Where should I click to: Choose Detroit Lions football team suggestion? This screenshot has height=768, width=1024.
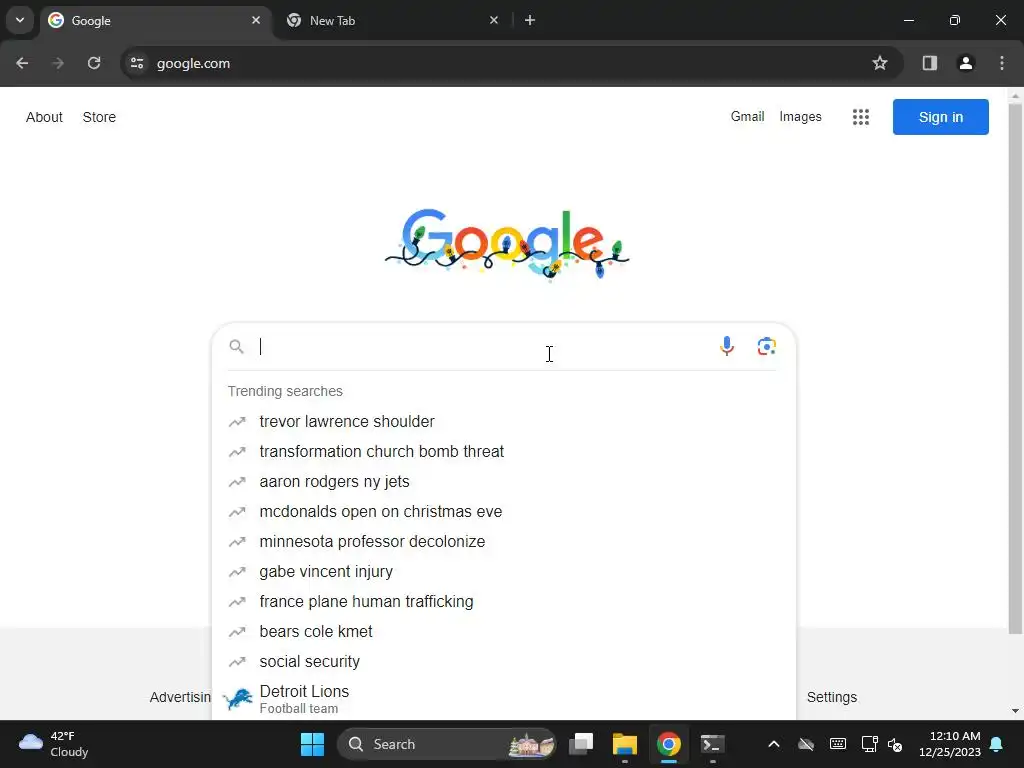pyautogui.click(x=503, y=699)
